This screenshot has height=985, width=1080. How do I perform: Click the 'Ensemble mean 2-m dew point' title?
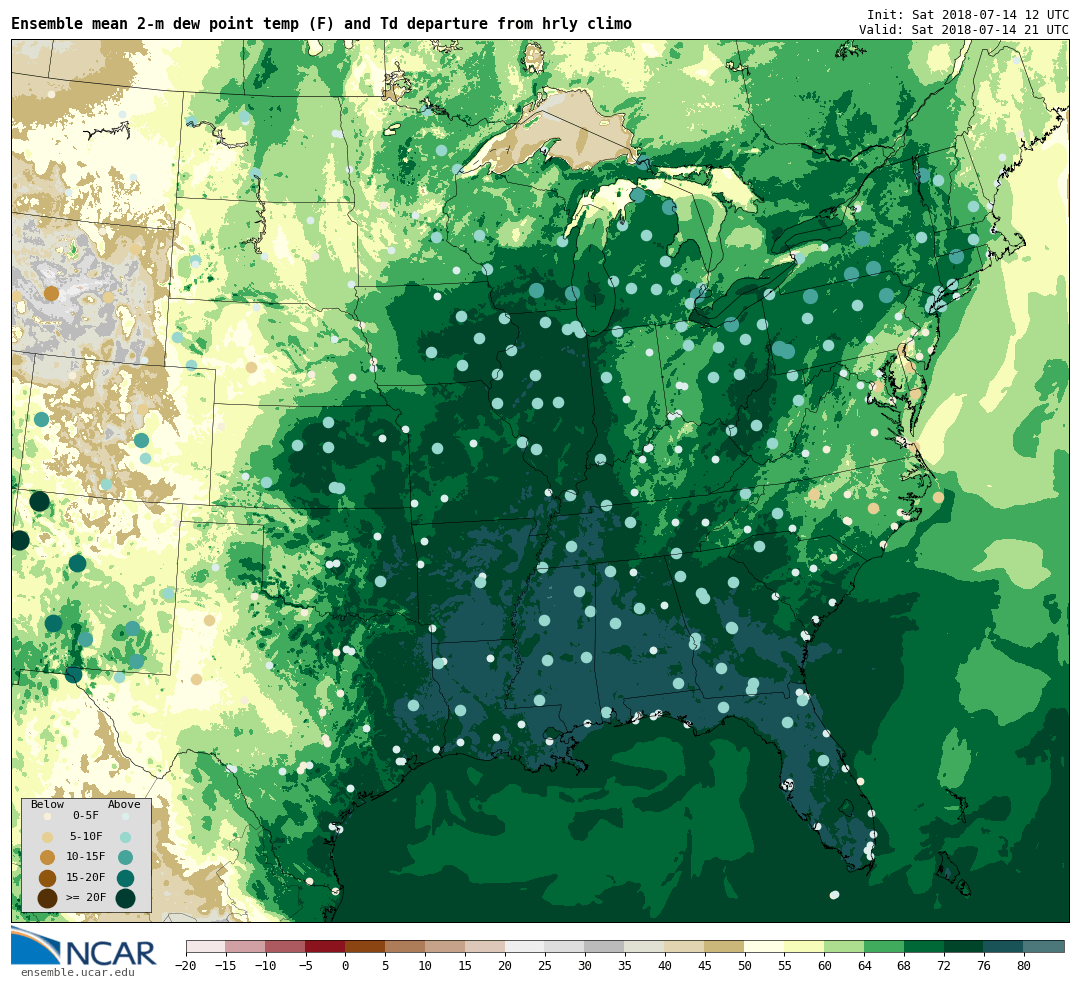tap(321, 24)
